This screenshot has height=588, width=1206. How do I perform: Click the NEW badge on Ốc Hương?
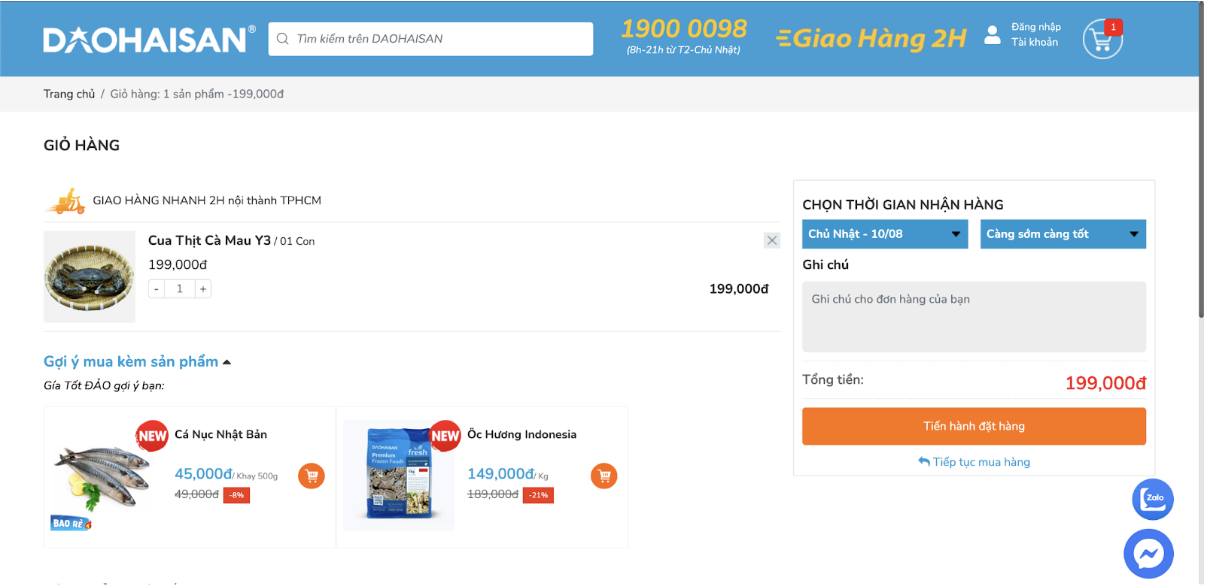tap(445, 436)
